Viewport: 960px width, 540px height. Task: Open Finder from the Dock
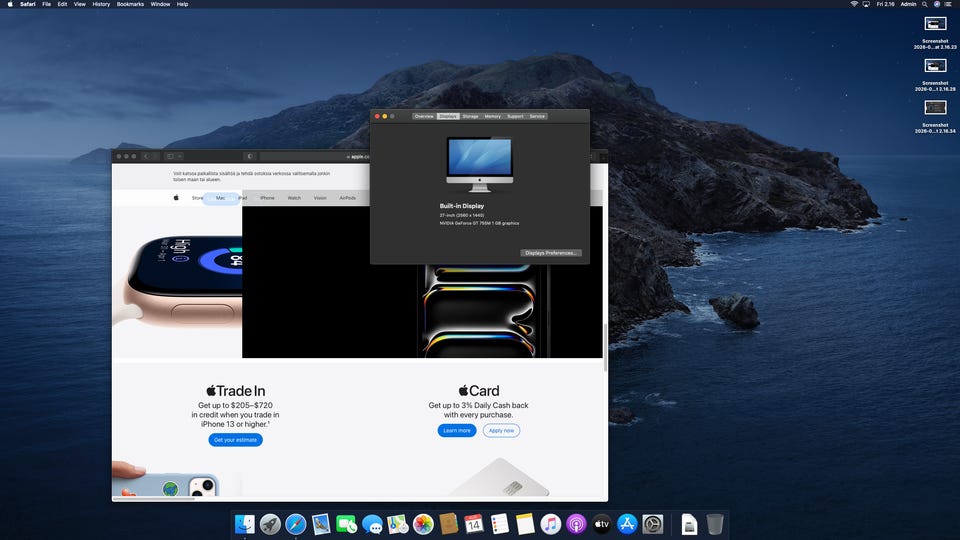pos(245,524)
